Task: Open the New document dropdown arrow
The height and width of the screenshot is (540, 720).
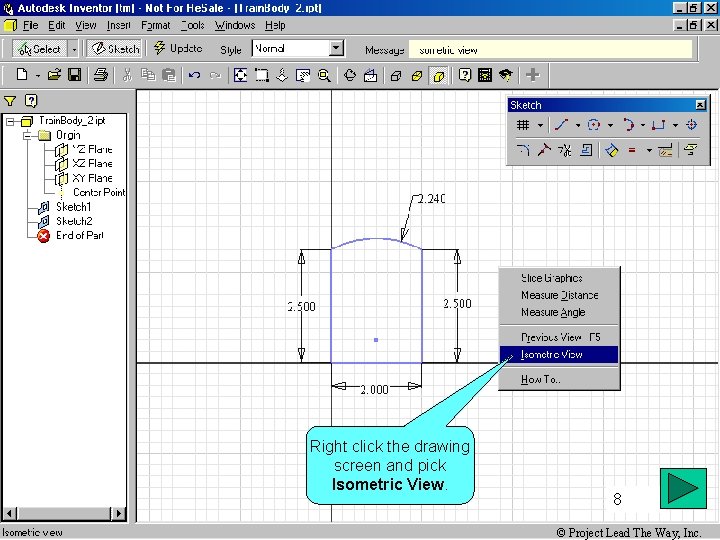Action: [38, 75]
